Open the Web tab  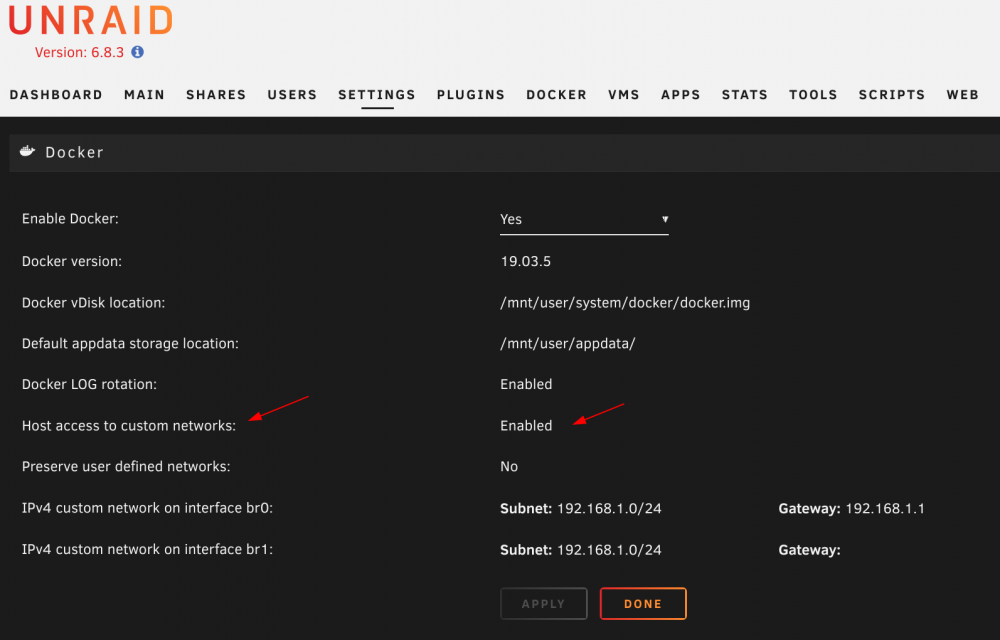click(x=962, y=95)
